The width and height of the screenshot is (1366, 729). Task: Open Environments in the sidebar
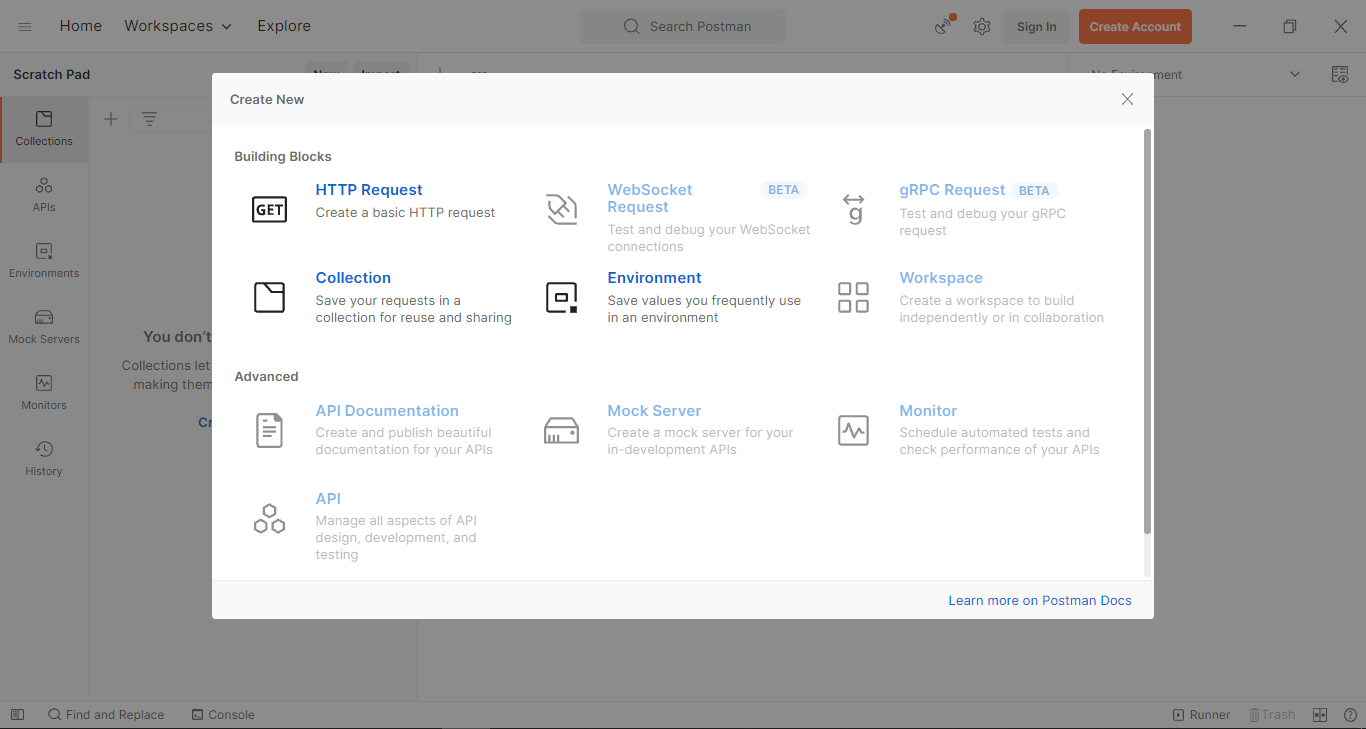tap(44, 261)
